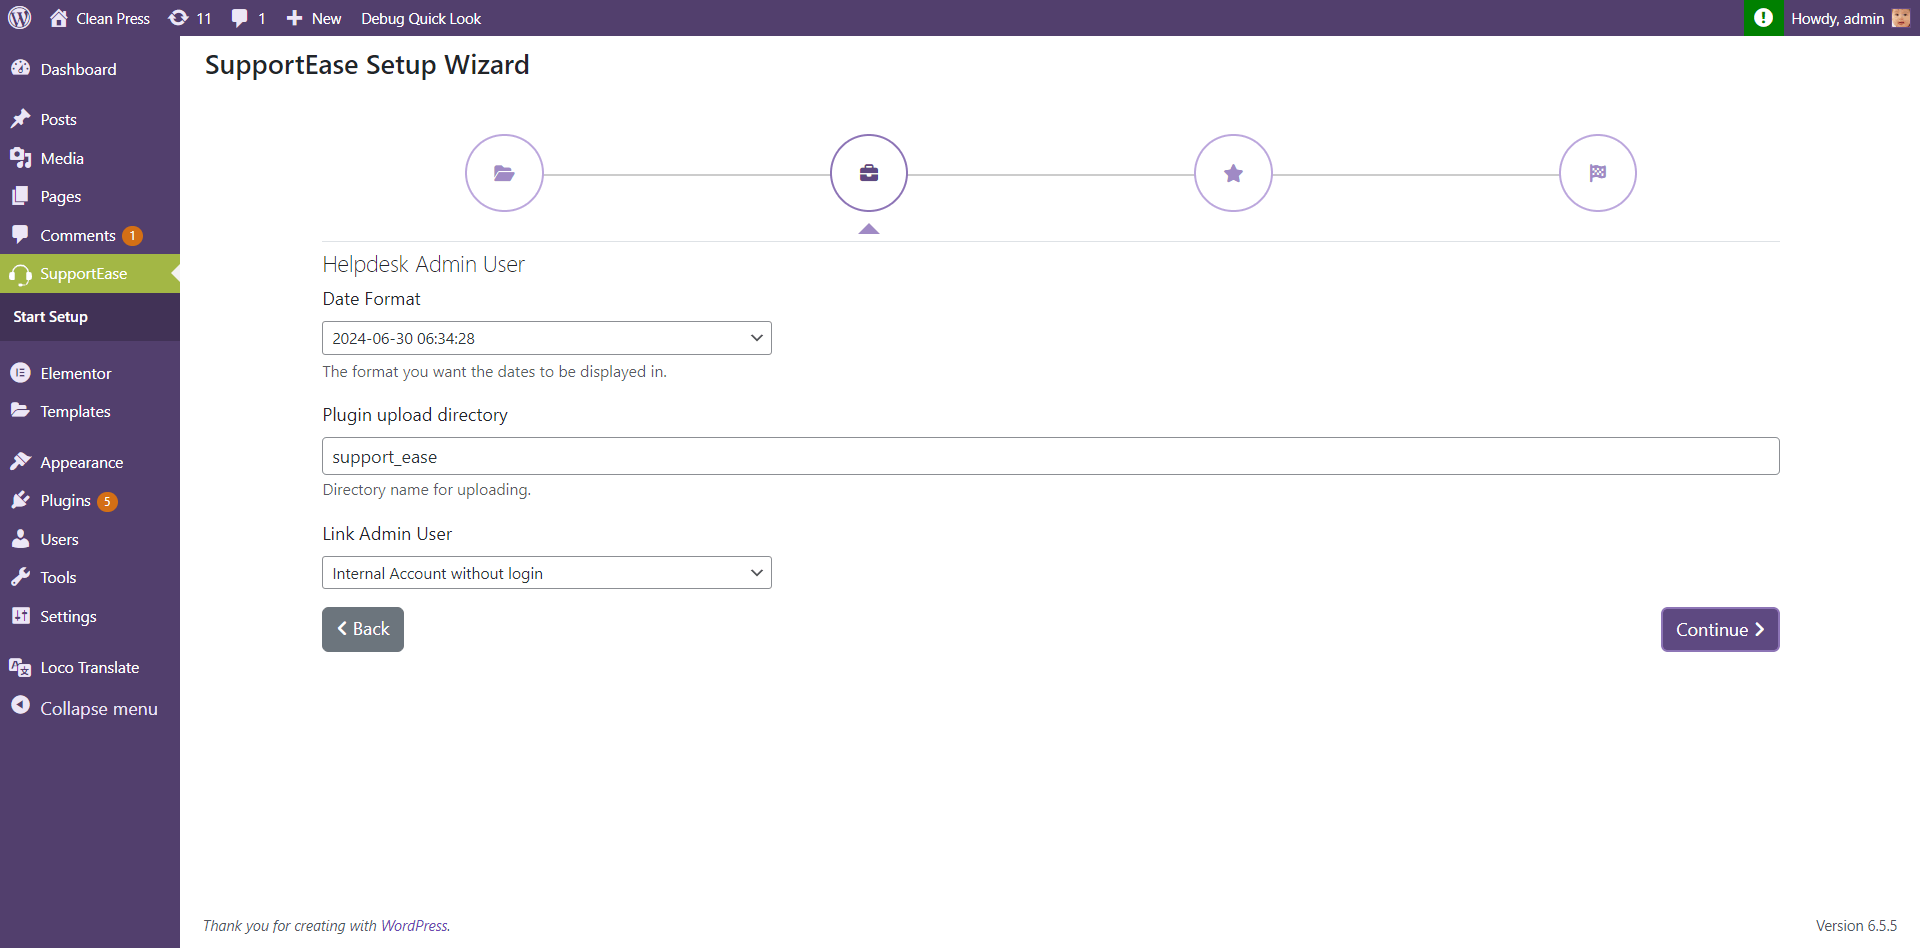Click the Dashboard gauge icon
This screenshot has width=1920, height=948.
tap(20, 68)
